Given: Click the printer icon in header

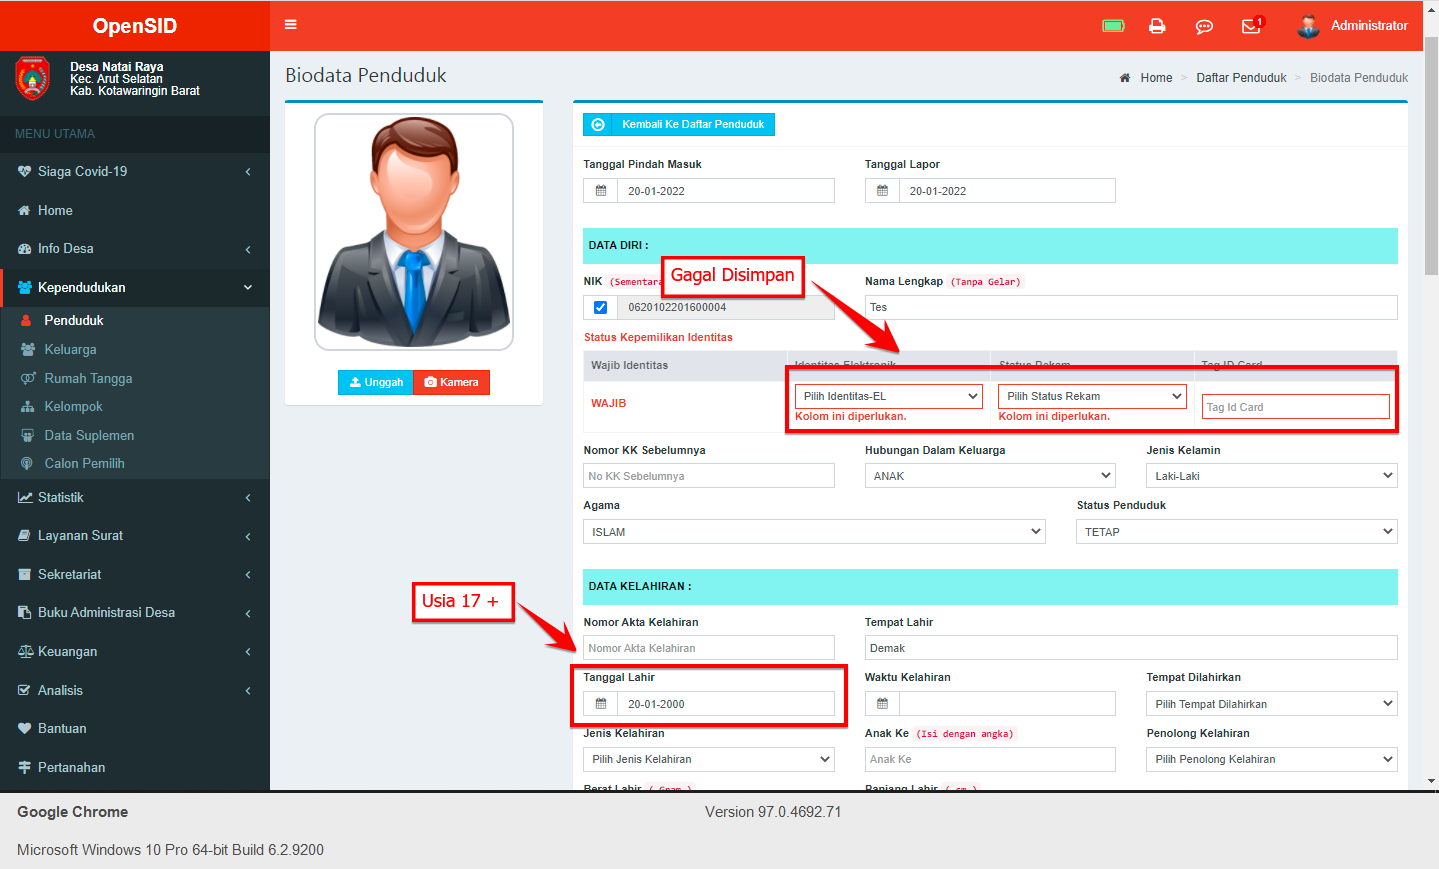Looking at the screenshot, I should pyautogui.click(x=1157, y=26).
